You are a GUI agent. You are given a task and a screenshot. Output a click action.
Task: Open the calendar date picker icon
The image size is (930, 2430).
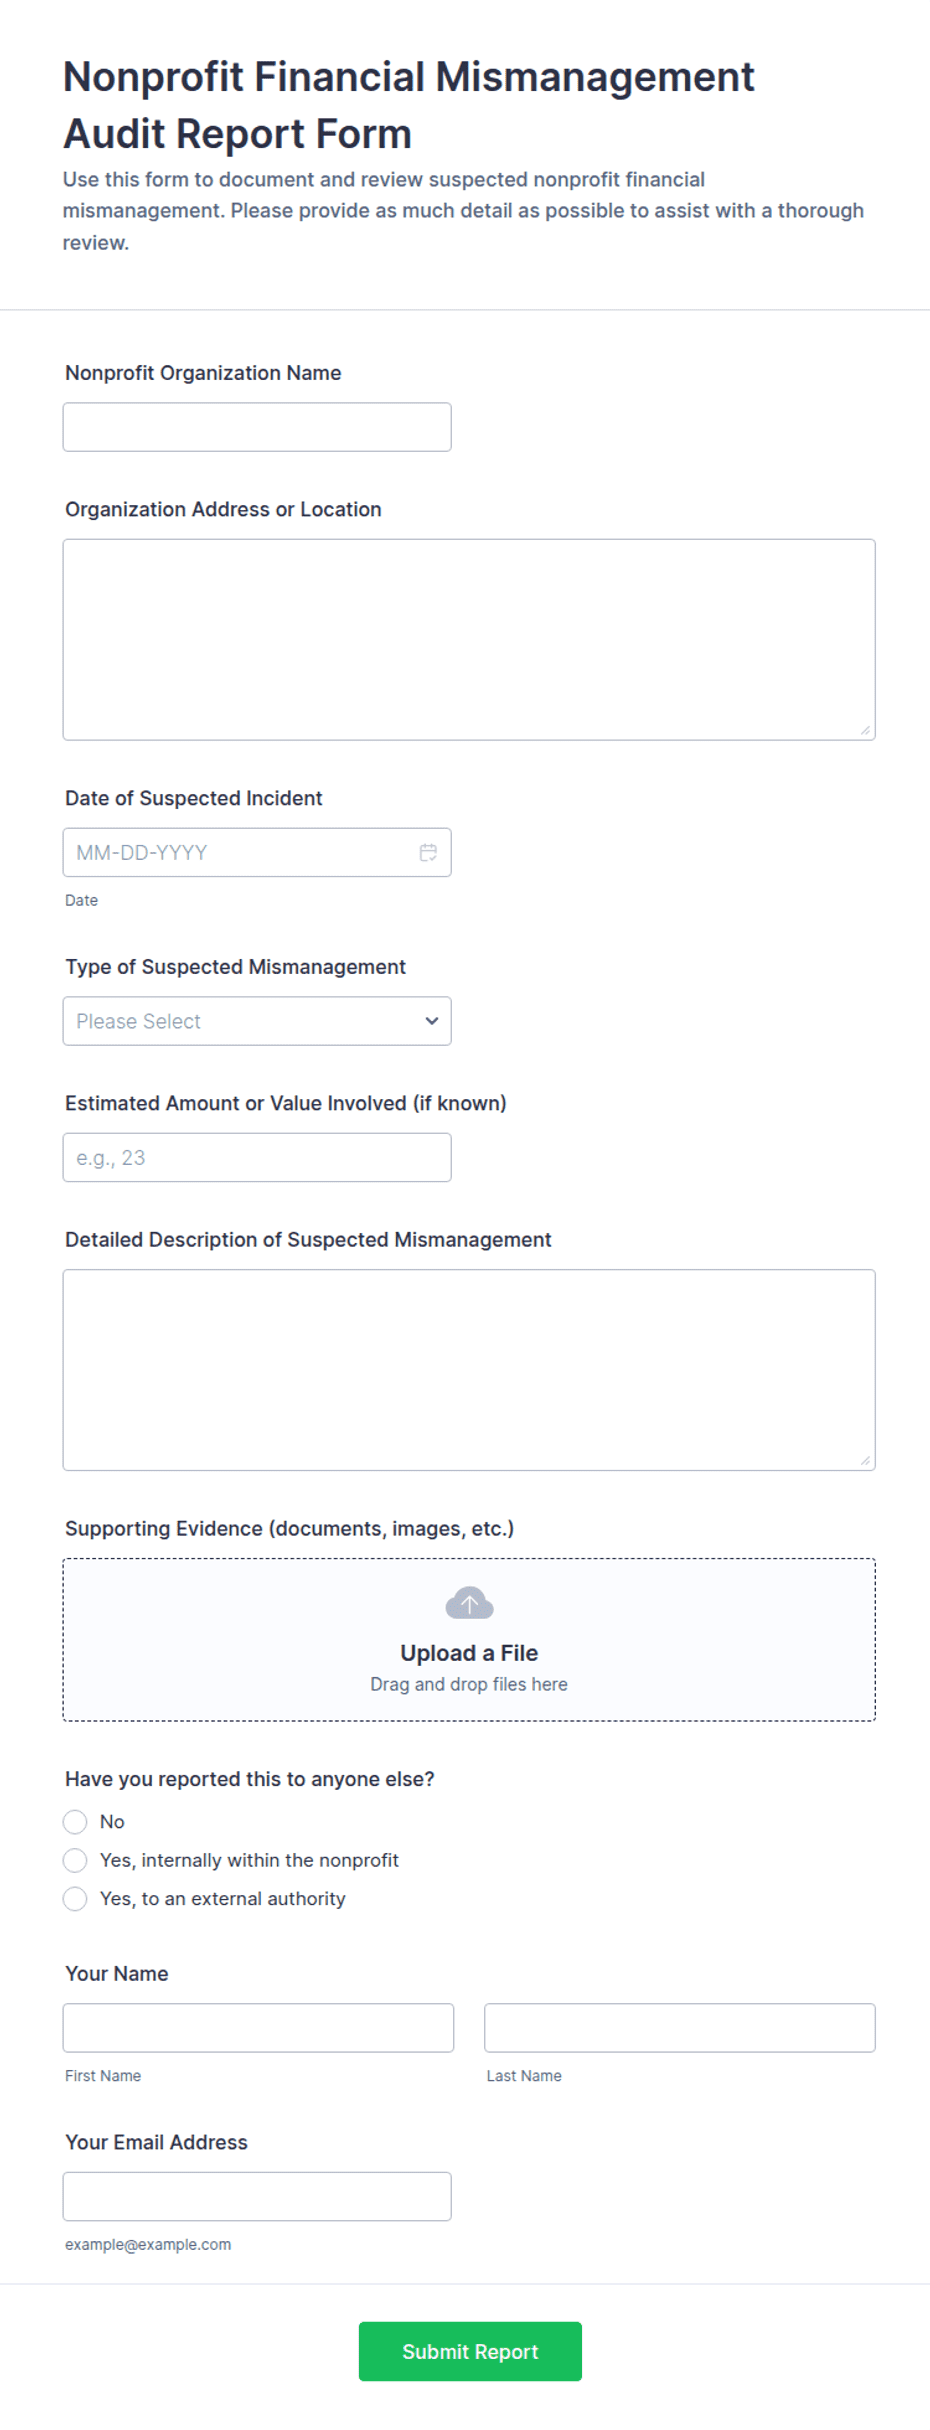[x=428, y=852]
